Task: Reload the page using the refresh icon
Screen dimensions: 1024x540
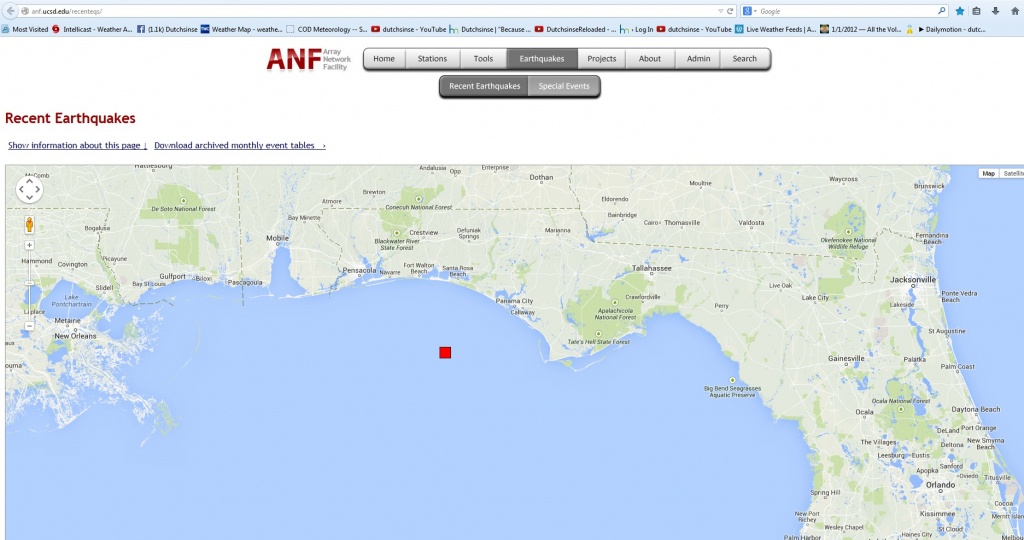Action: coord(731,11)
